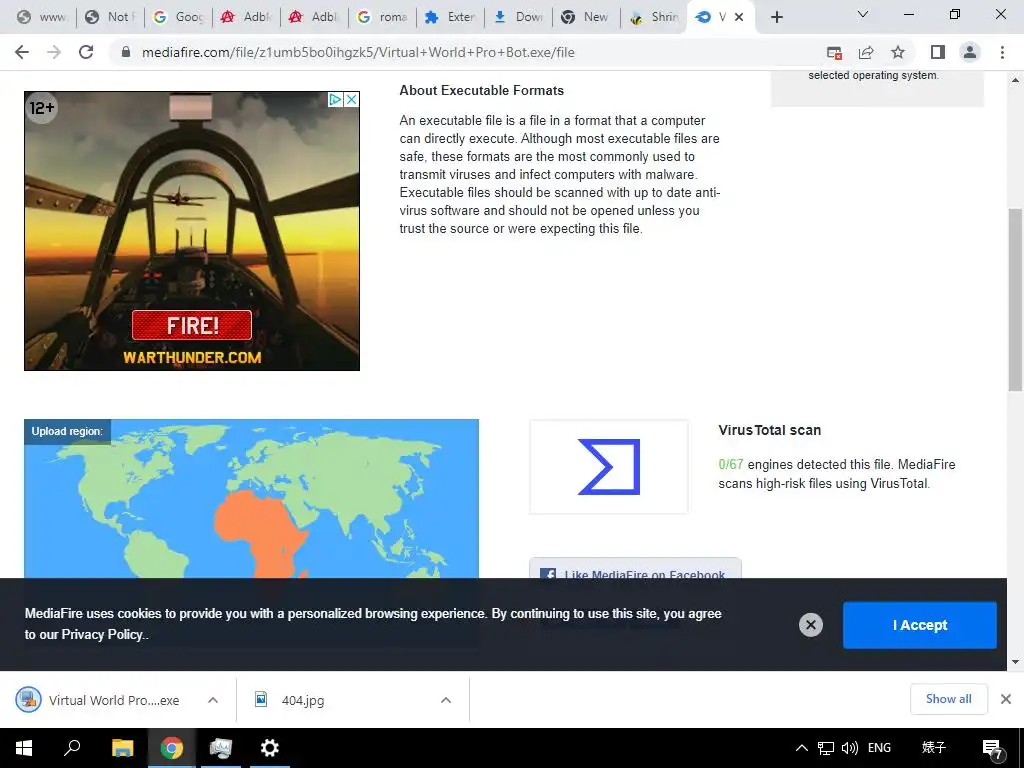Open Windows taskbar search

[72, 748]
